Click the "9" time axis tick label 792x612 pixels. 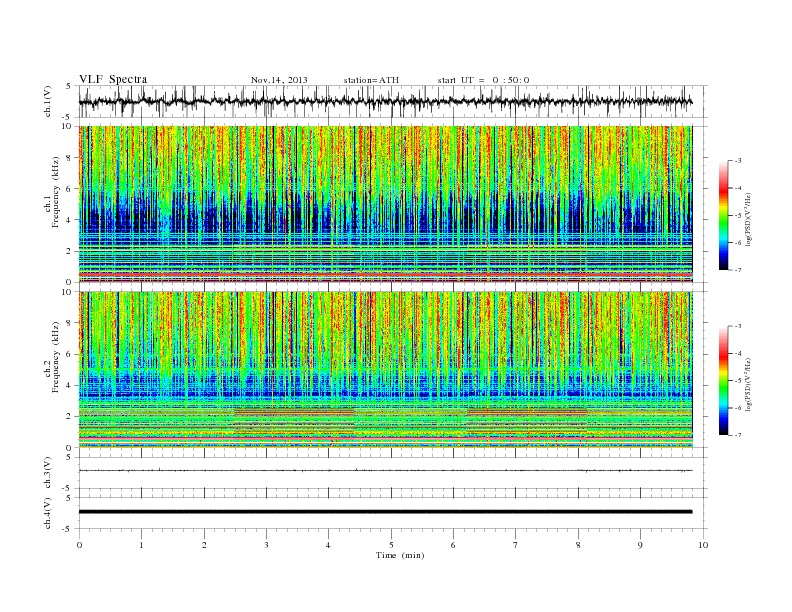tap(640, 545)
